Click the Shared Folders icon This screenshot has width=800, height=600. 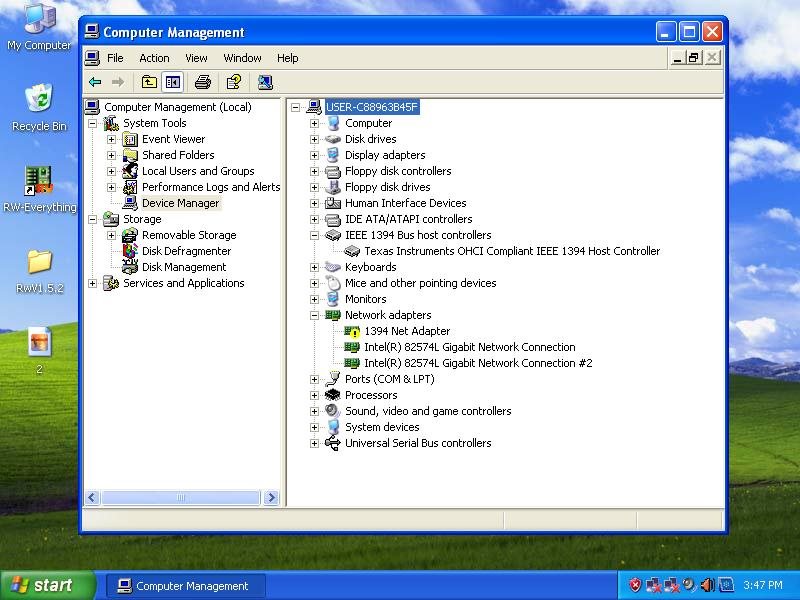tap(130, 155)
